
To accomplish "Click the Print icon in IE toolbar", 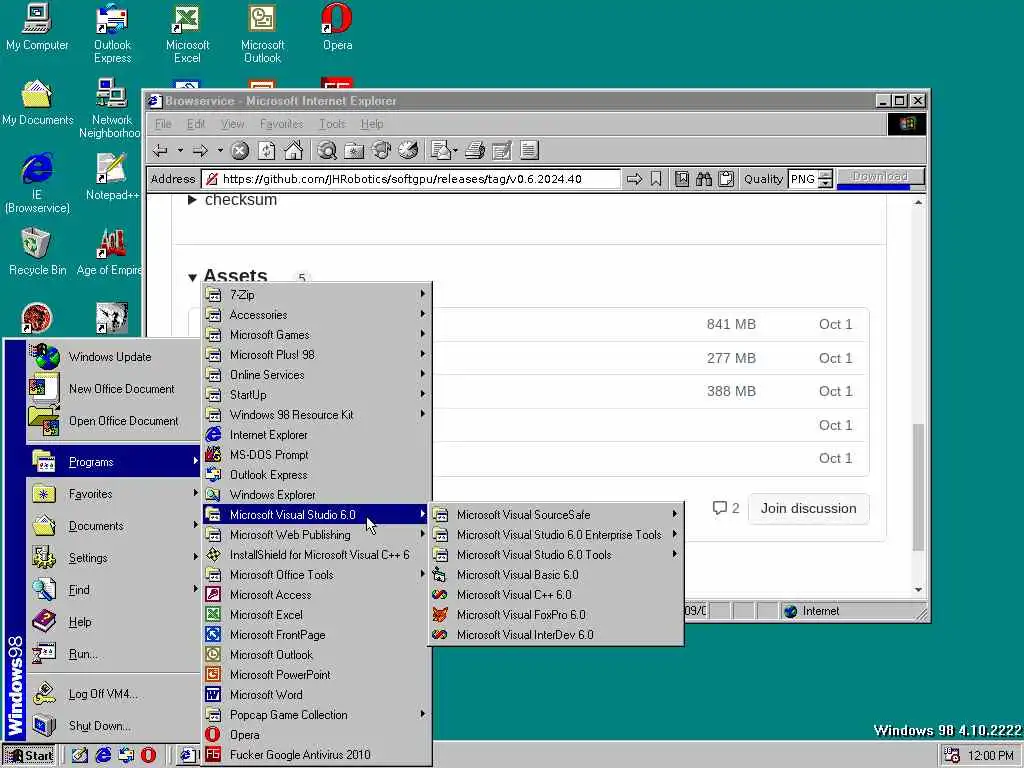I will [x=475, y=151].
